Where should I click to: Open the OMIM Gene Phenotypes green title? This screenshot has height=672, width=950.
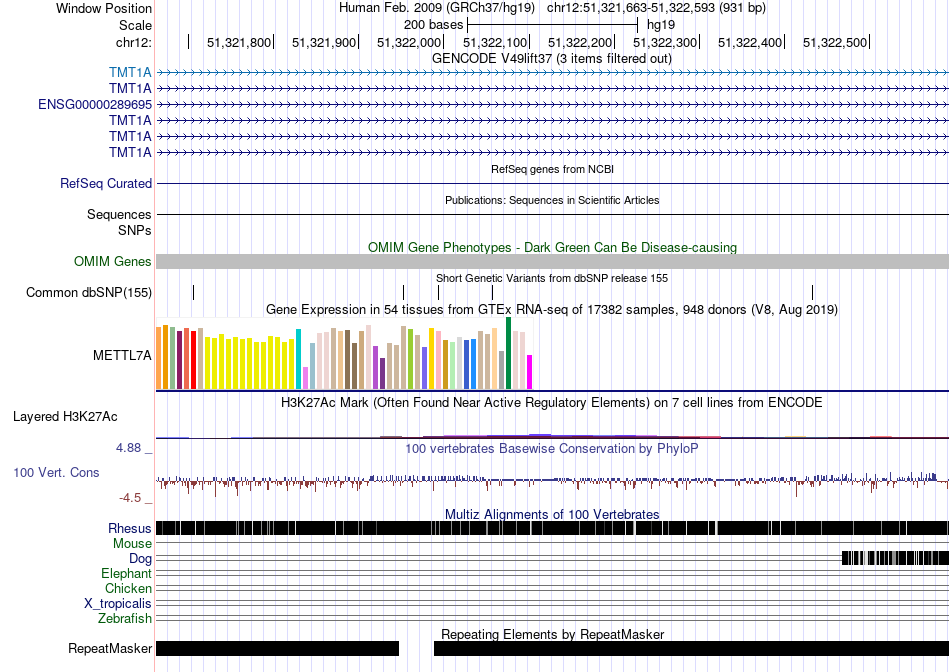point(552,247)
